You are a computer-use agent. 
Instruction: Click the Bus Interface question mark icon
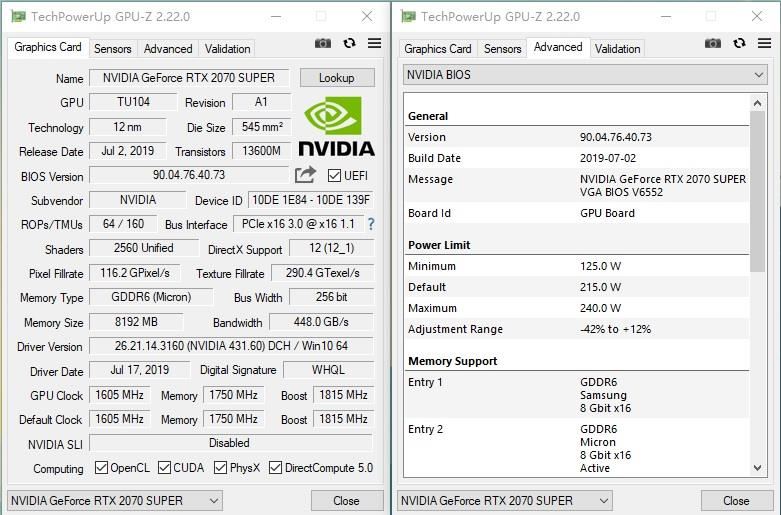click(371, 224)
